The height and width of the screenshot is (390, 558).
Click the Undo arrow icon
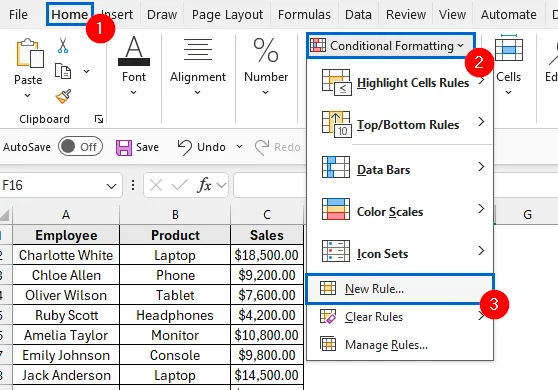185,147
